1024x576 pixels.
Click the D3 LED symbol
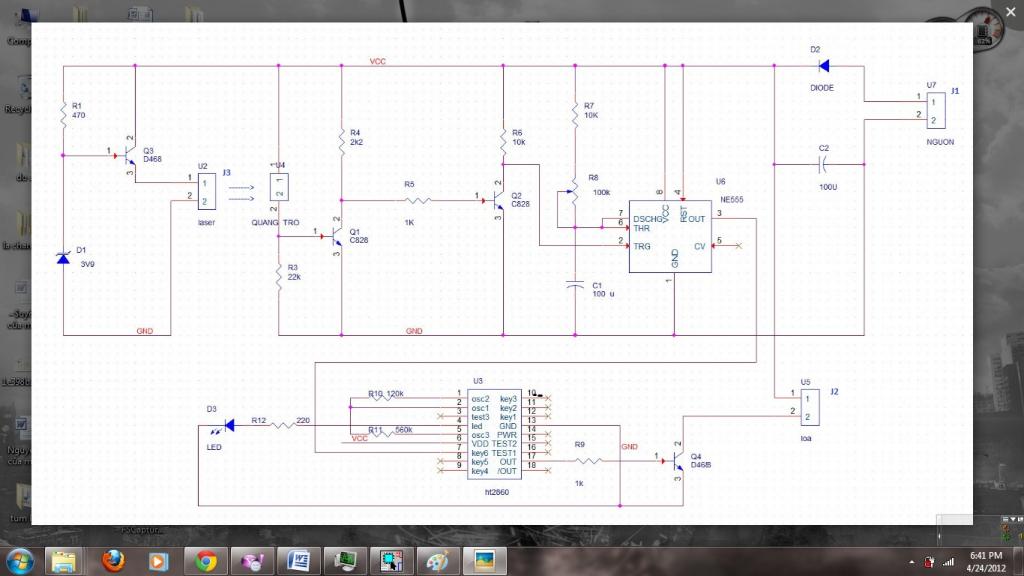(x=225, y=426)
